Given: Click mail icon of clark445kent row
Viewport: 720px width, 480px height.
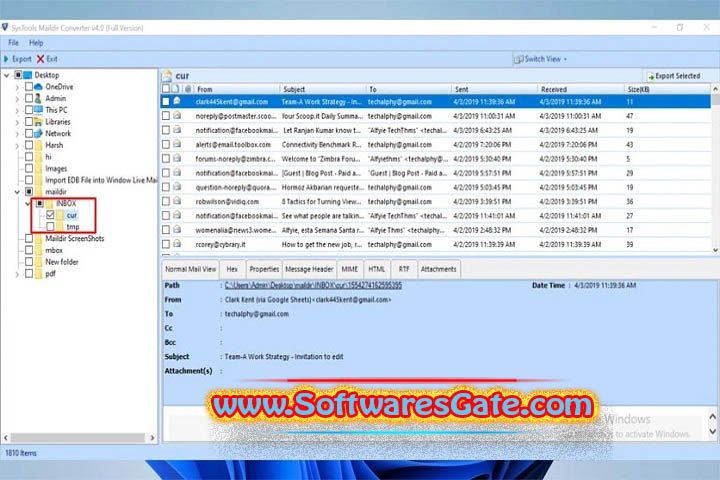Looking at the screenshot, I should click(177, 102).
